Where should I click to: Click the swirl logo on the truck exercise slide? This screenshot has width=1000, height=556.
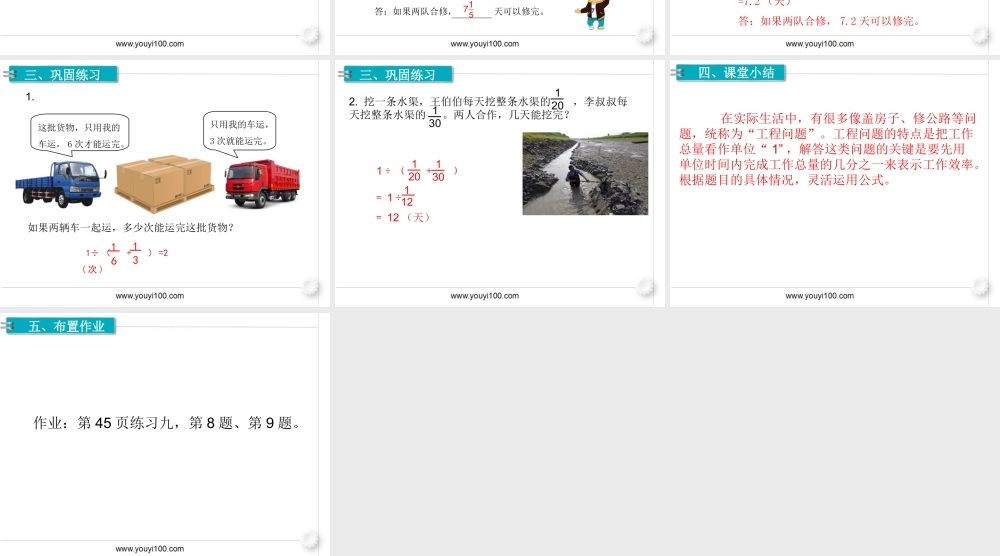[311, 288]
